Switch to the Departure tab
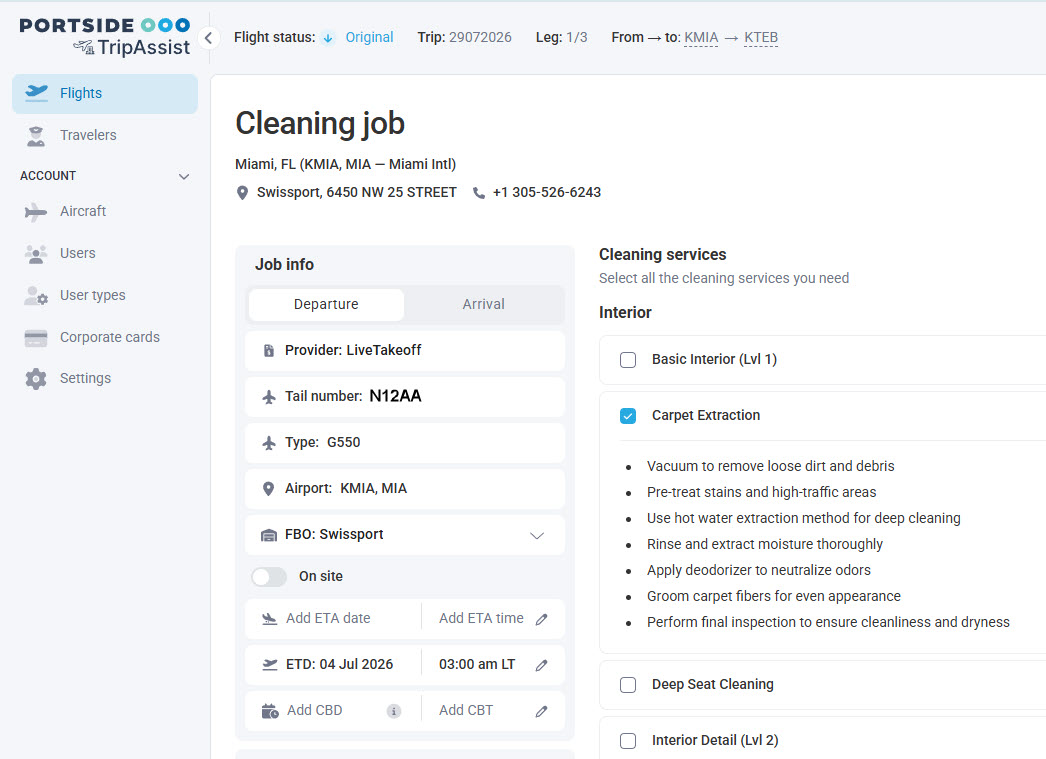Image resolution: width=1046 pixels, height=759 pixels. tap(326, 305)
